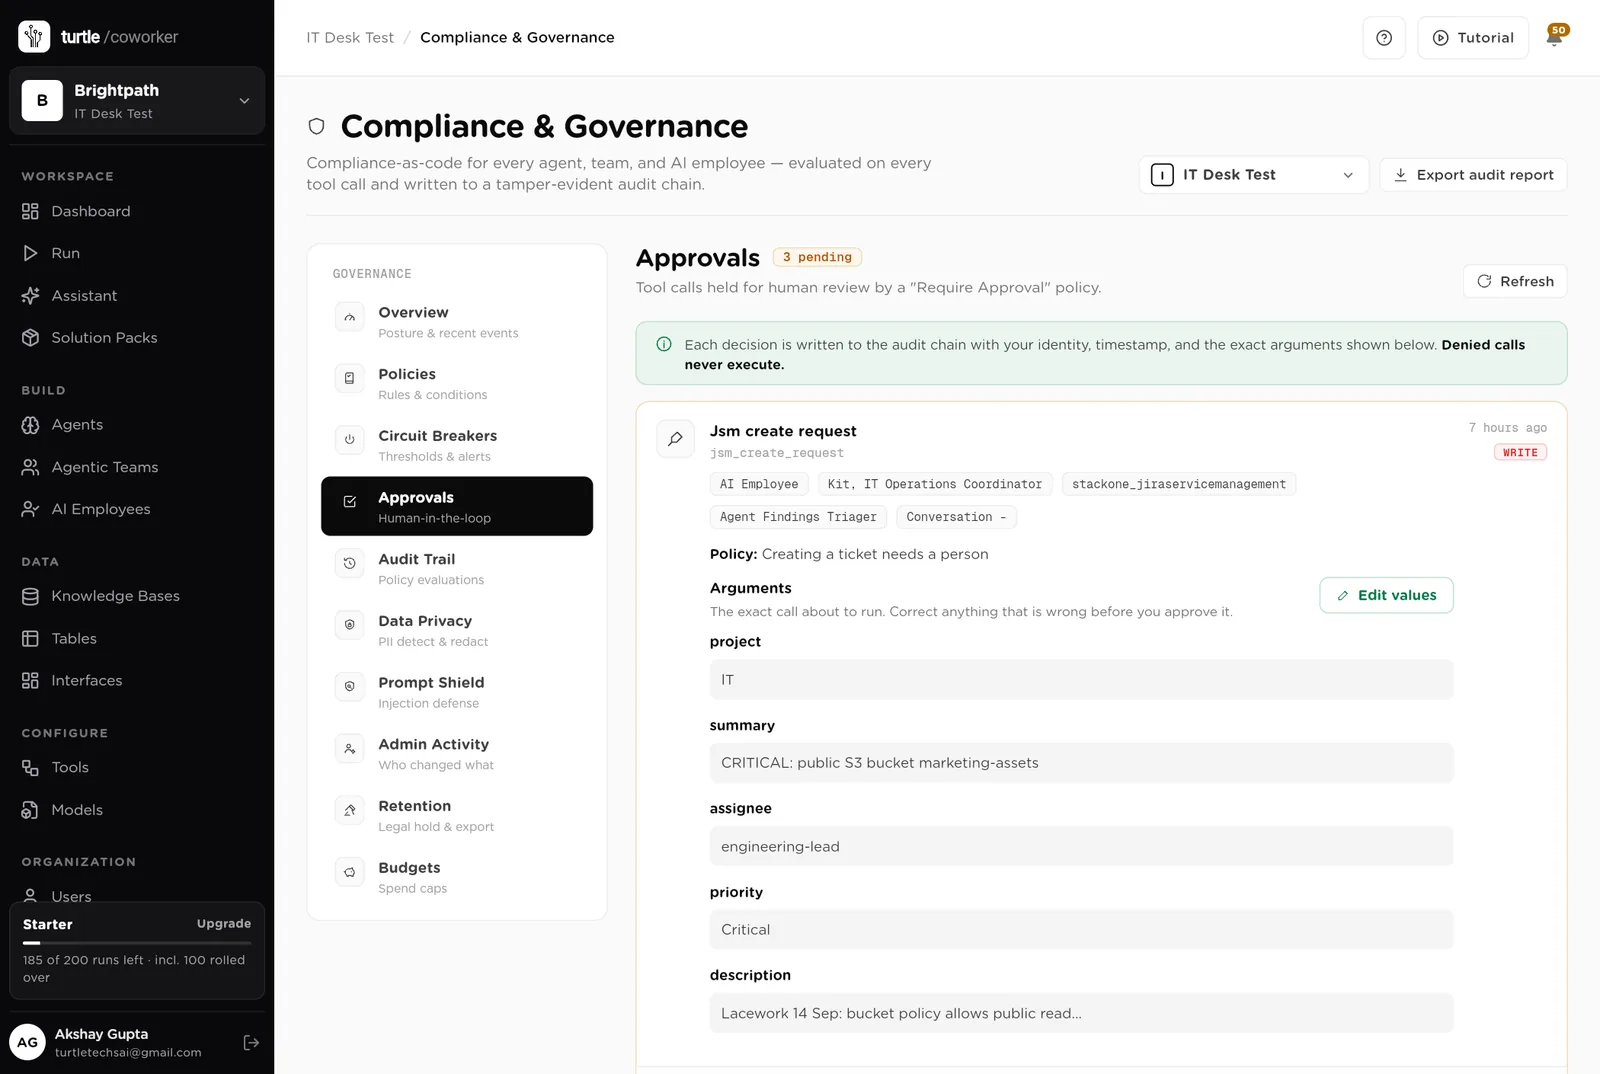Click the project field showing IT
This screenshot has width=1600, height=1074.
pyautogui.click(x=1081, y=680)
